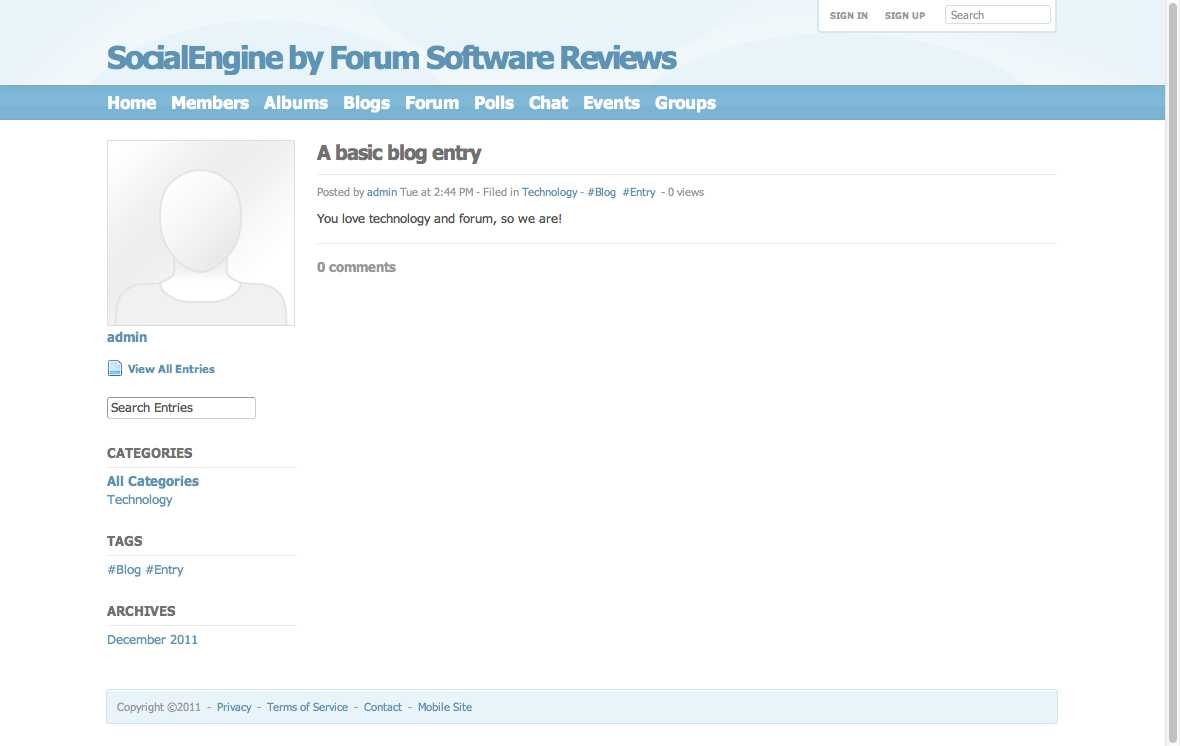This screenshot has width=1180, height=746.
Task: Open the Contact footer link
Action: pyautogui.click(x=382, y=707)
